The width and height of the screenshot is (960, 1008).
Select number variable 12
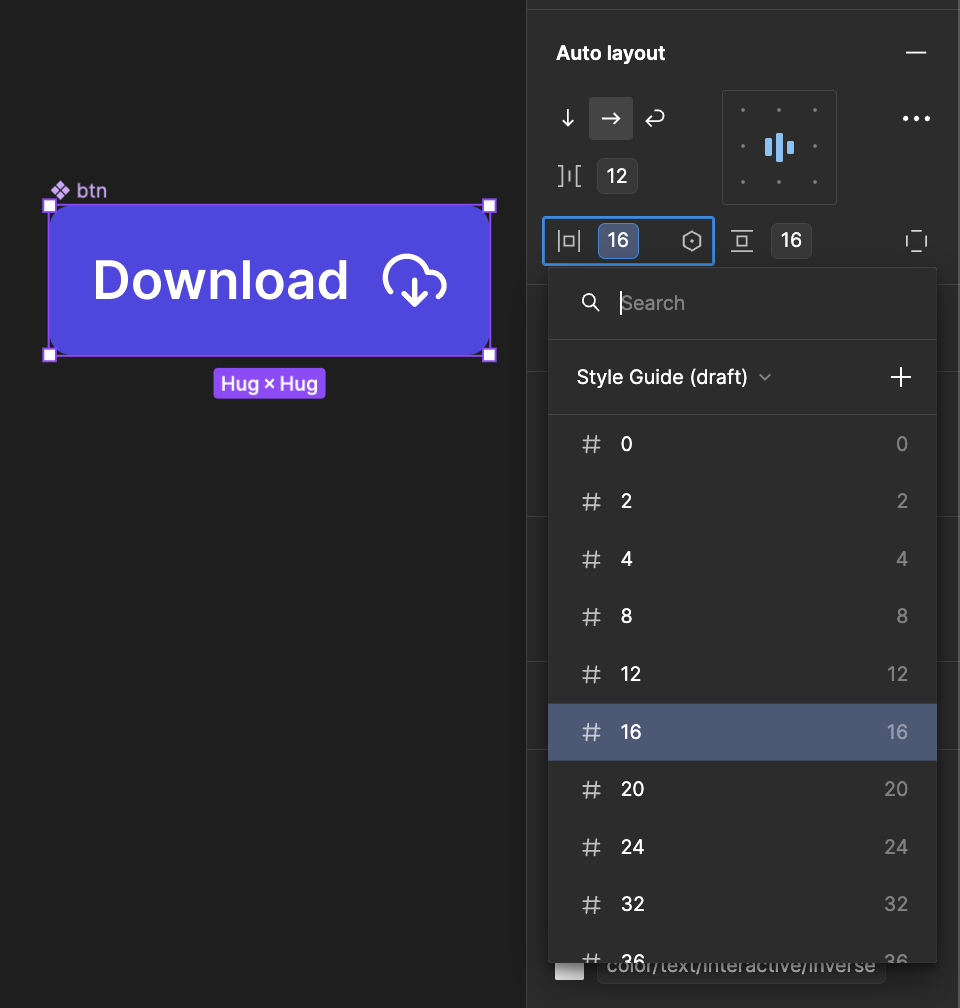[x=742, y=674]
